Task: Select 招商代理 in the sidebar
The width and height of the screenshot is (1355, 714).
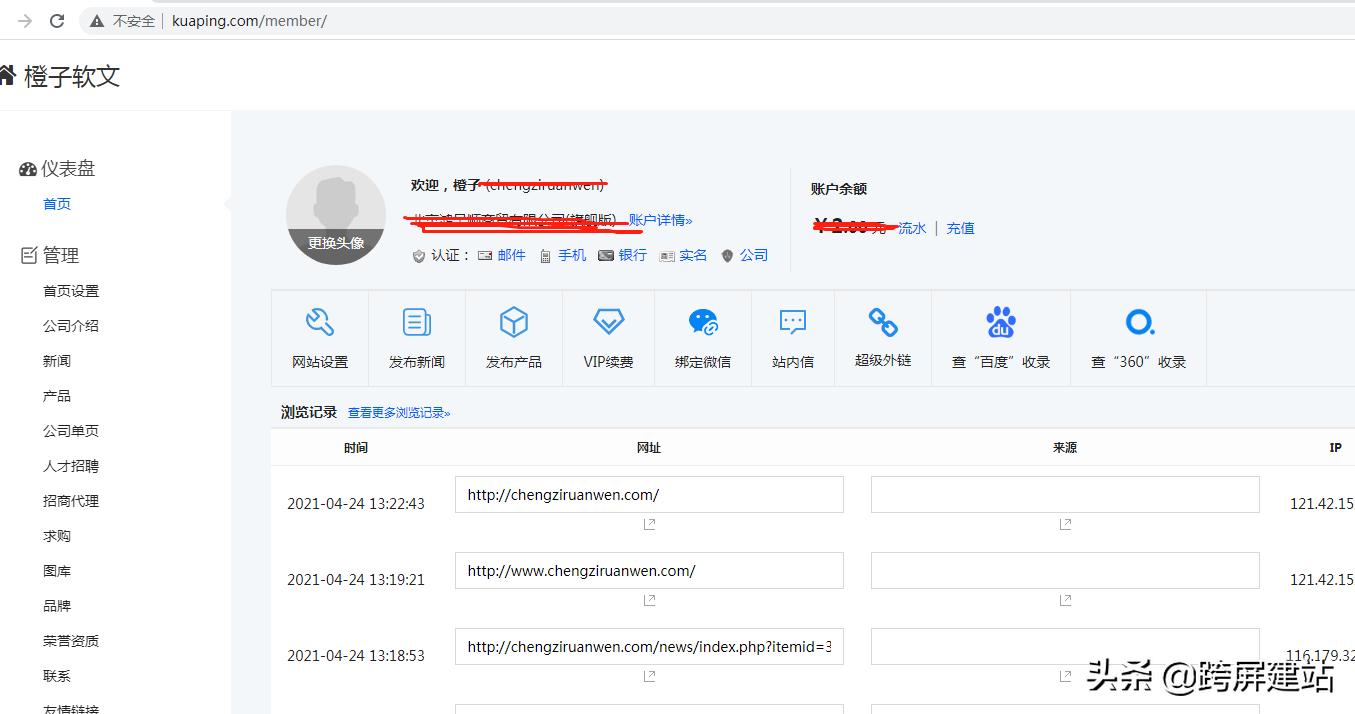Action: [x=71, y=501]
